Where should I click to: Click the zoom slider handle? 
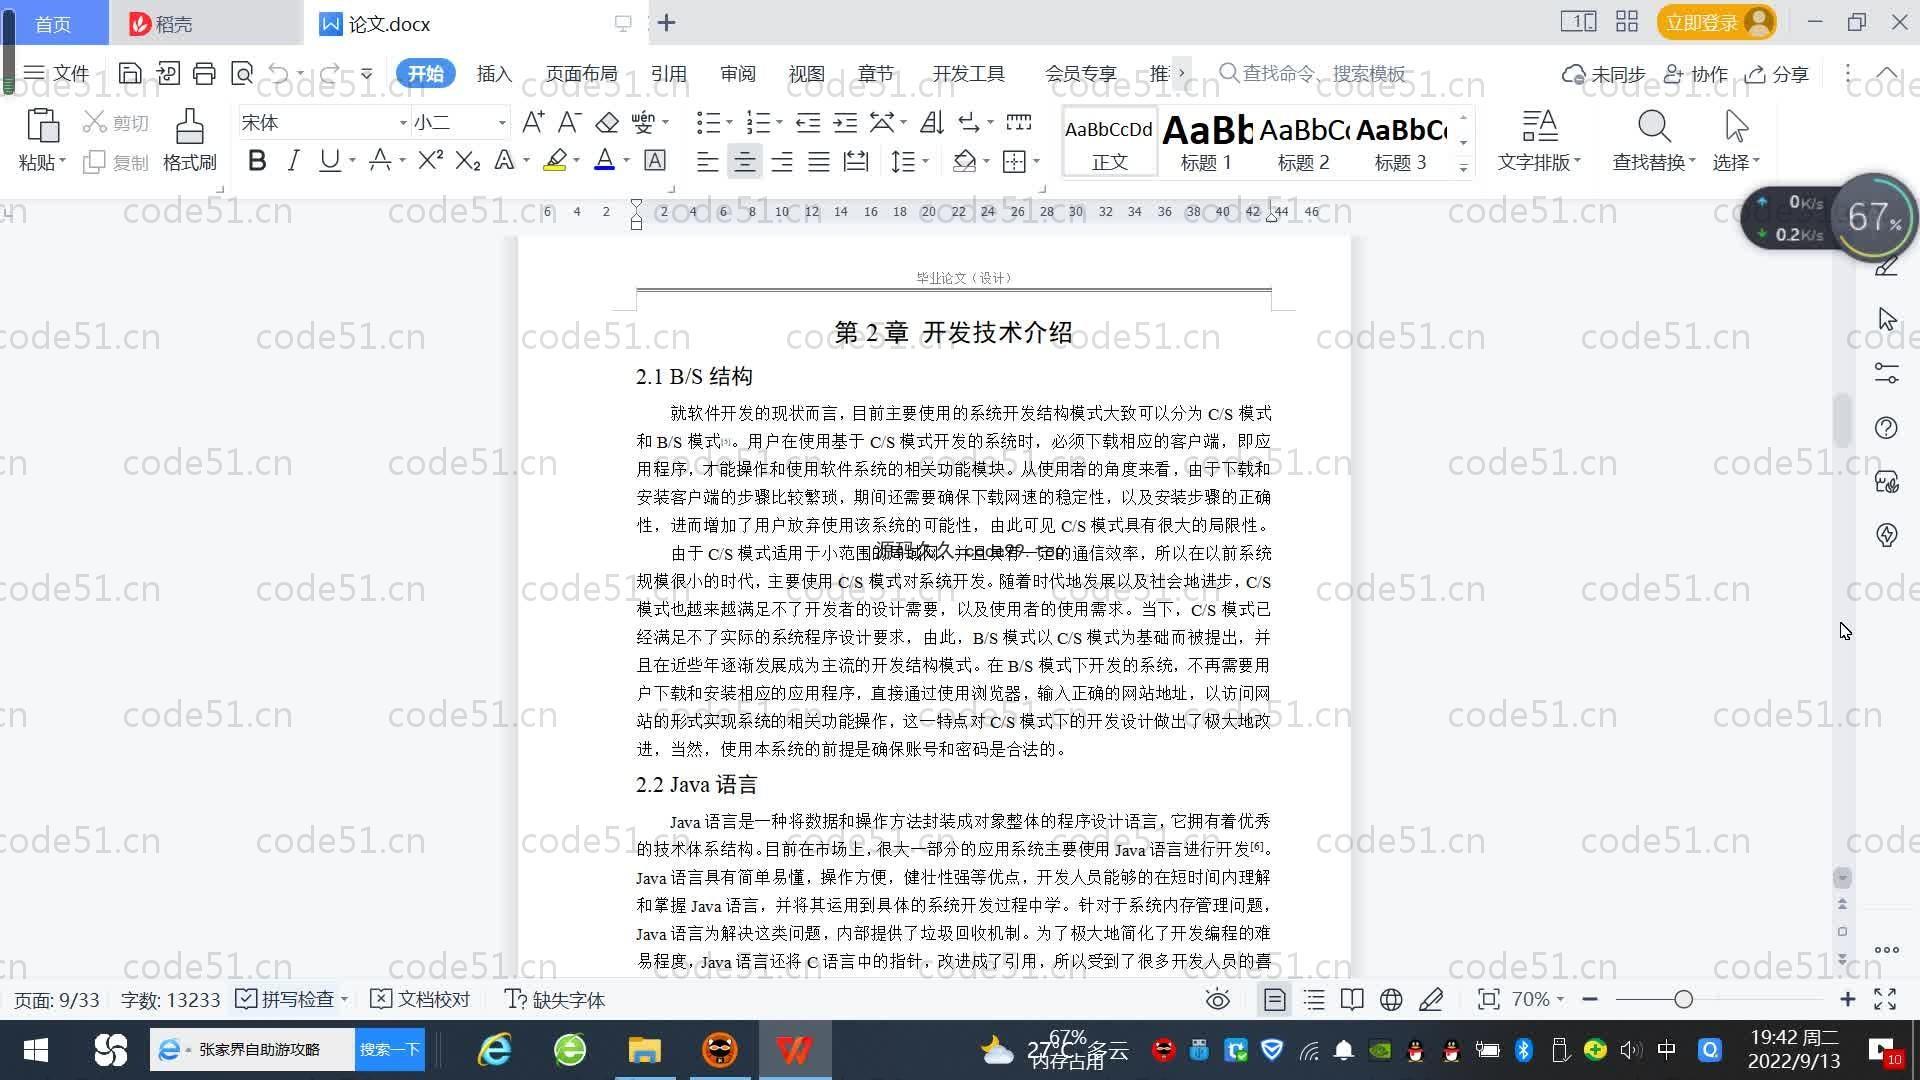pyautogui.click(x=1683, y=999)
